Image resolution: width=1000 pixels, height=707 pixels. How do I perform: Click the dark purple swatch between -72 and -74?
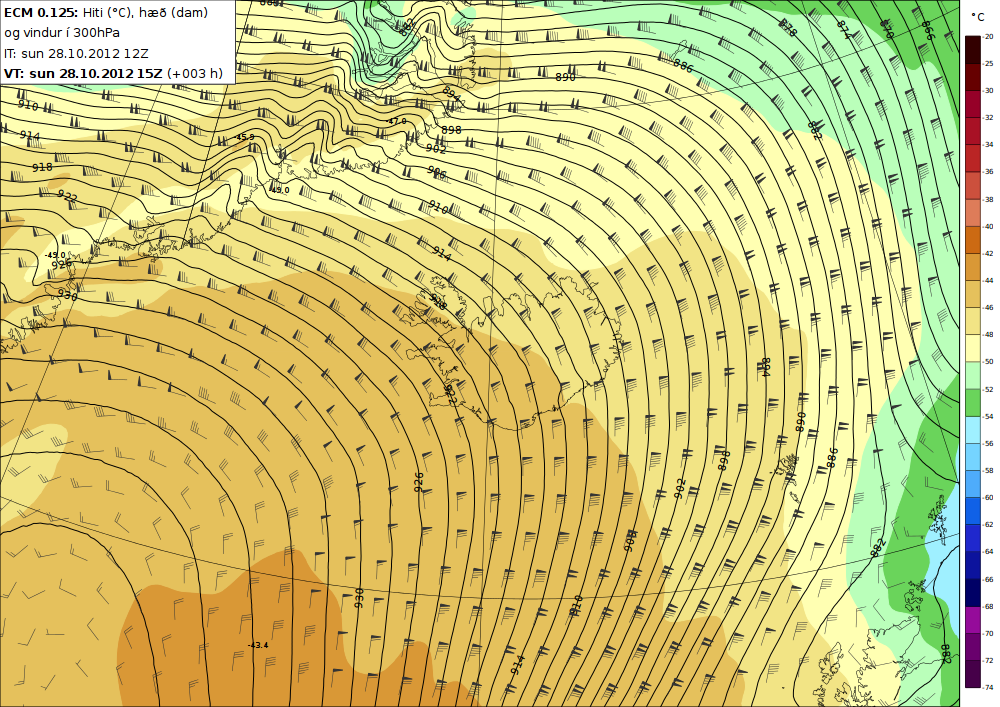tap(973, 674)
